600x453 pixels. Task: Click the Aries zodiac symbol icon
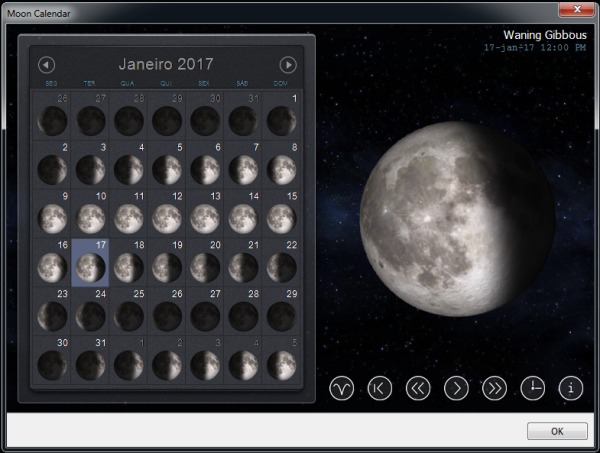[342, 389]
